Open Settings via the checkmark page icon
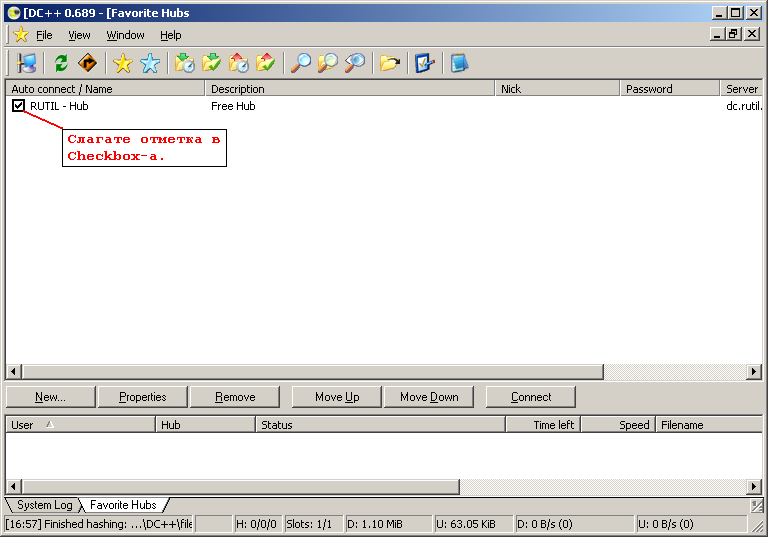768x537 pixels. click(x=425, y=63)
